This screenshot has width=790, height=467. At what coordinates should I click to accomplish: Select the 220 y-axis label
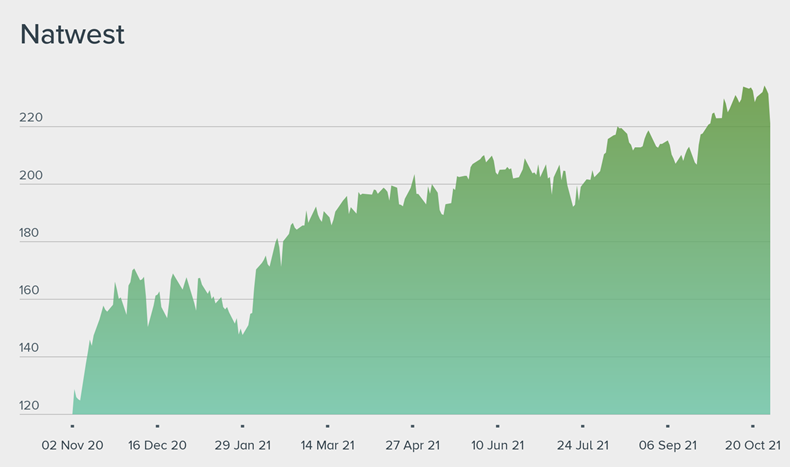pos(31,117)
